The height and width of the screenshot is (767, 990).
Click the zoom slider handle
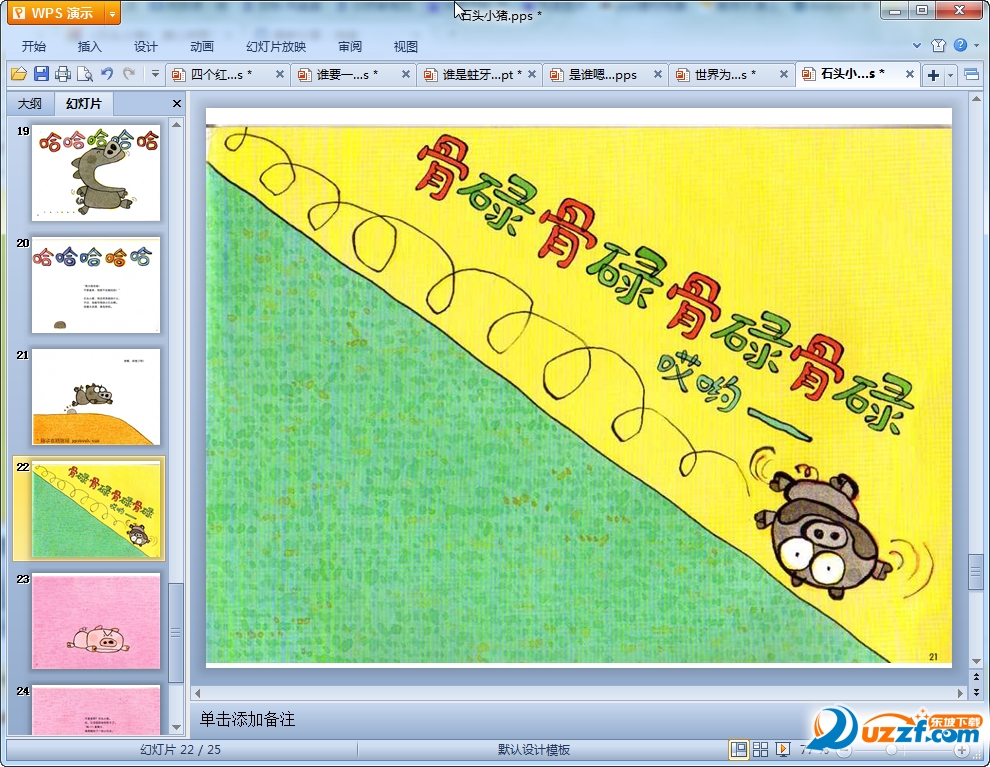point(891,751)
